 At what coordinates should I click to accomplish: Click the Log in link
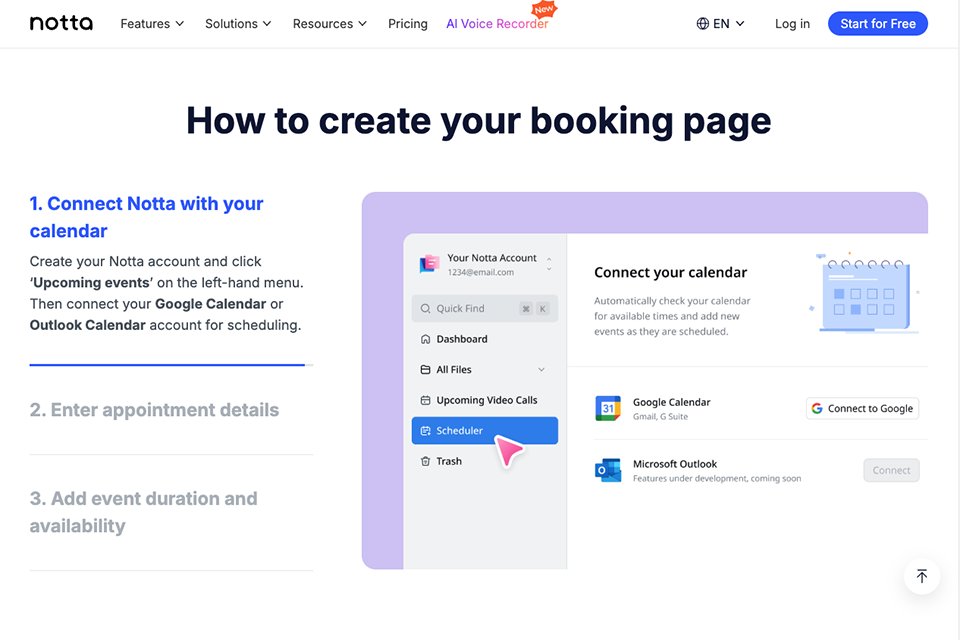792,24
